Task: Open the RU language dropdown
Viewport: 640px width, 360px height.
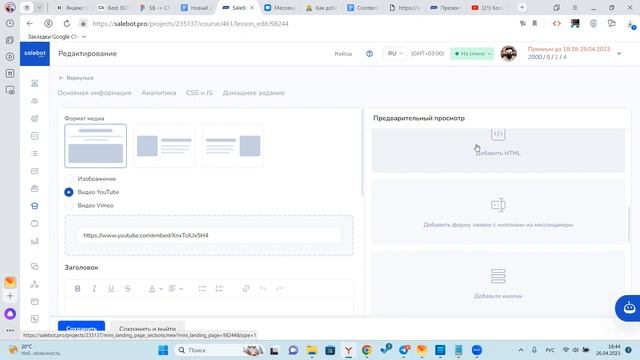Action: (395, 53)
